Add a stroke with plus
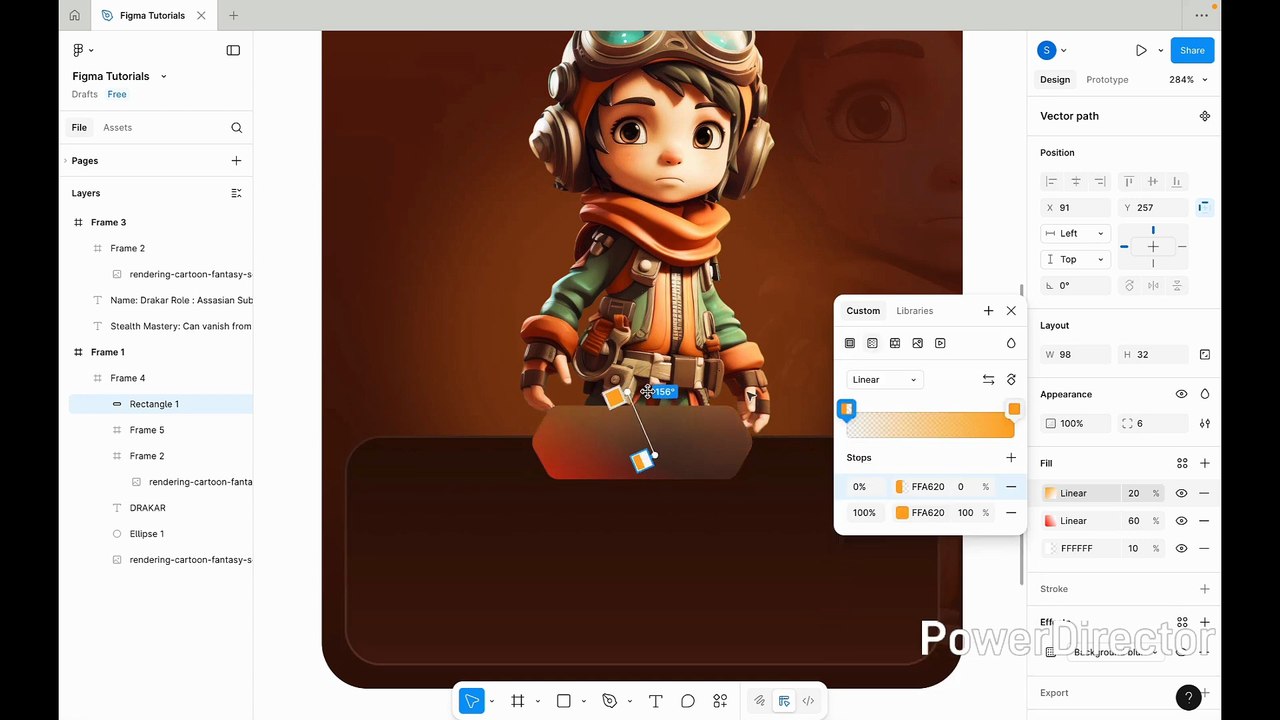The width and height of the screenshot is (1280, 720). pos(1205,589)
